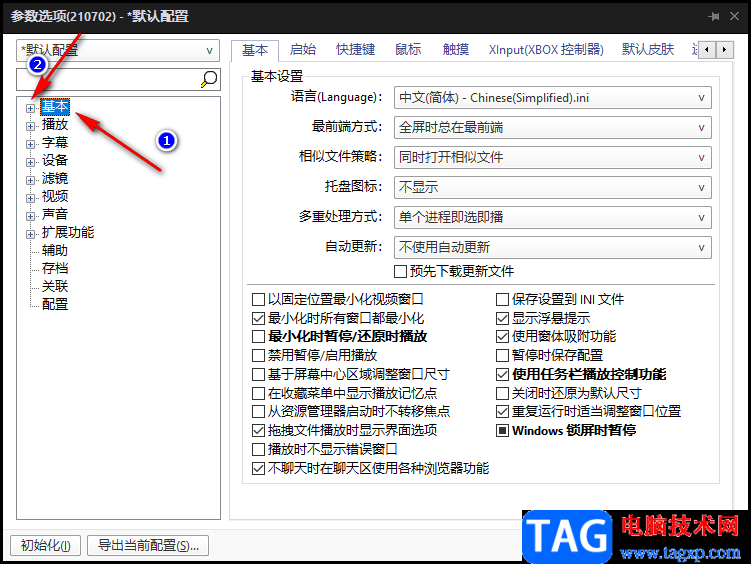The height and width of the screenshot is (564, 751).
Task: Switch to the 快捷键 tab
Action: click(355, 49)
